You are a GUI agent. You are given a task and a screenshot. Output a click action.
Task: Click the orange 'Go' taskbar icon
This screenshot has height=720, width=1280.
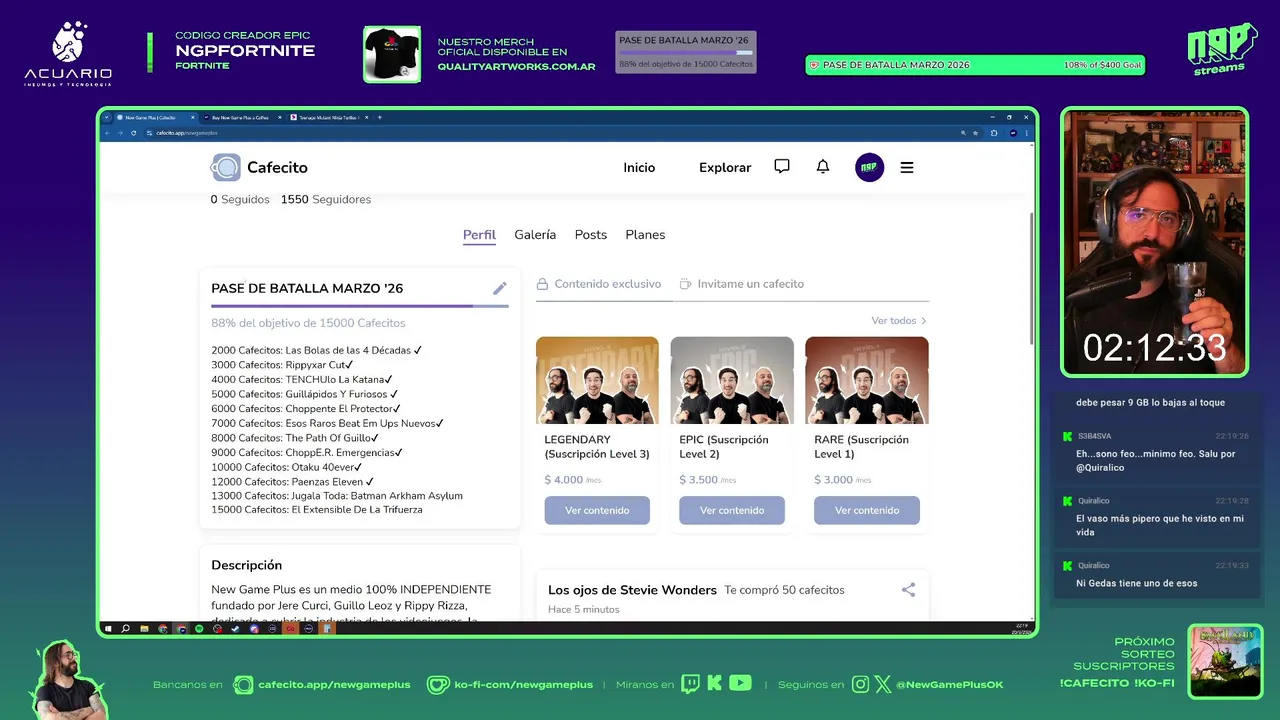coord(290,628)
